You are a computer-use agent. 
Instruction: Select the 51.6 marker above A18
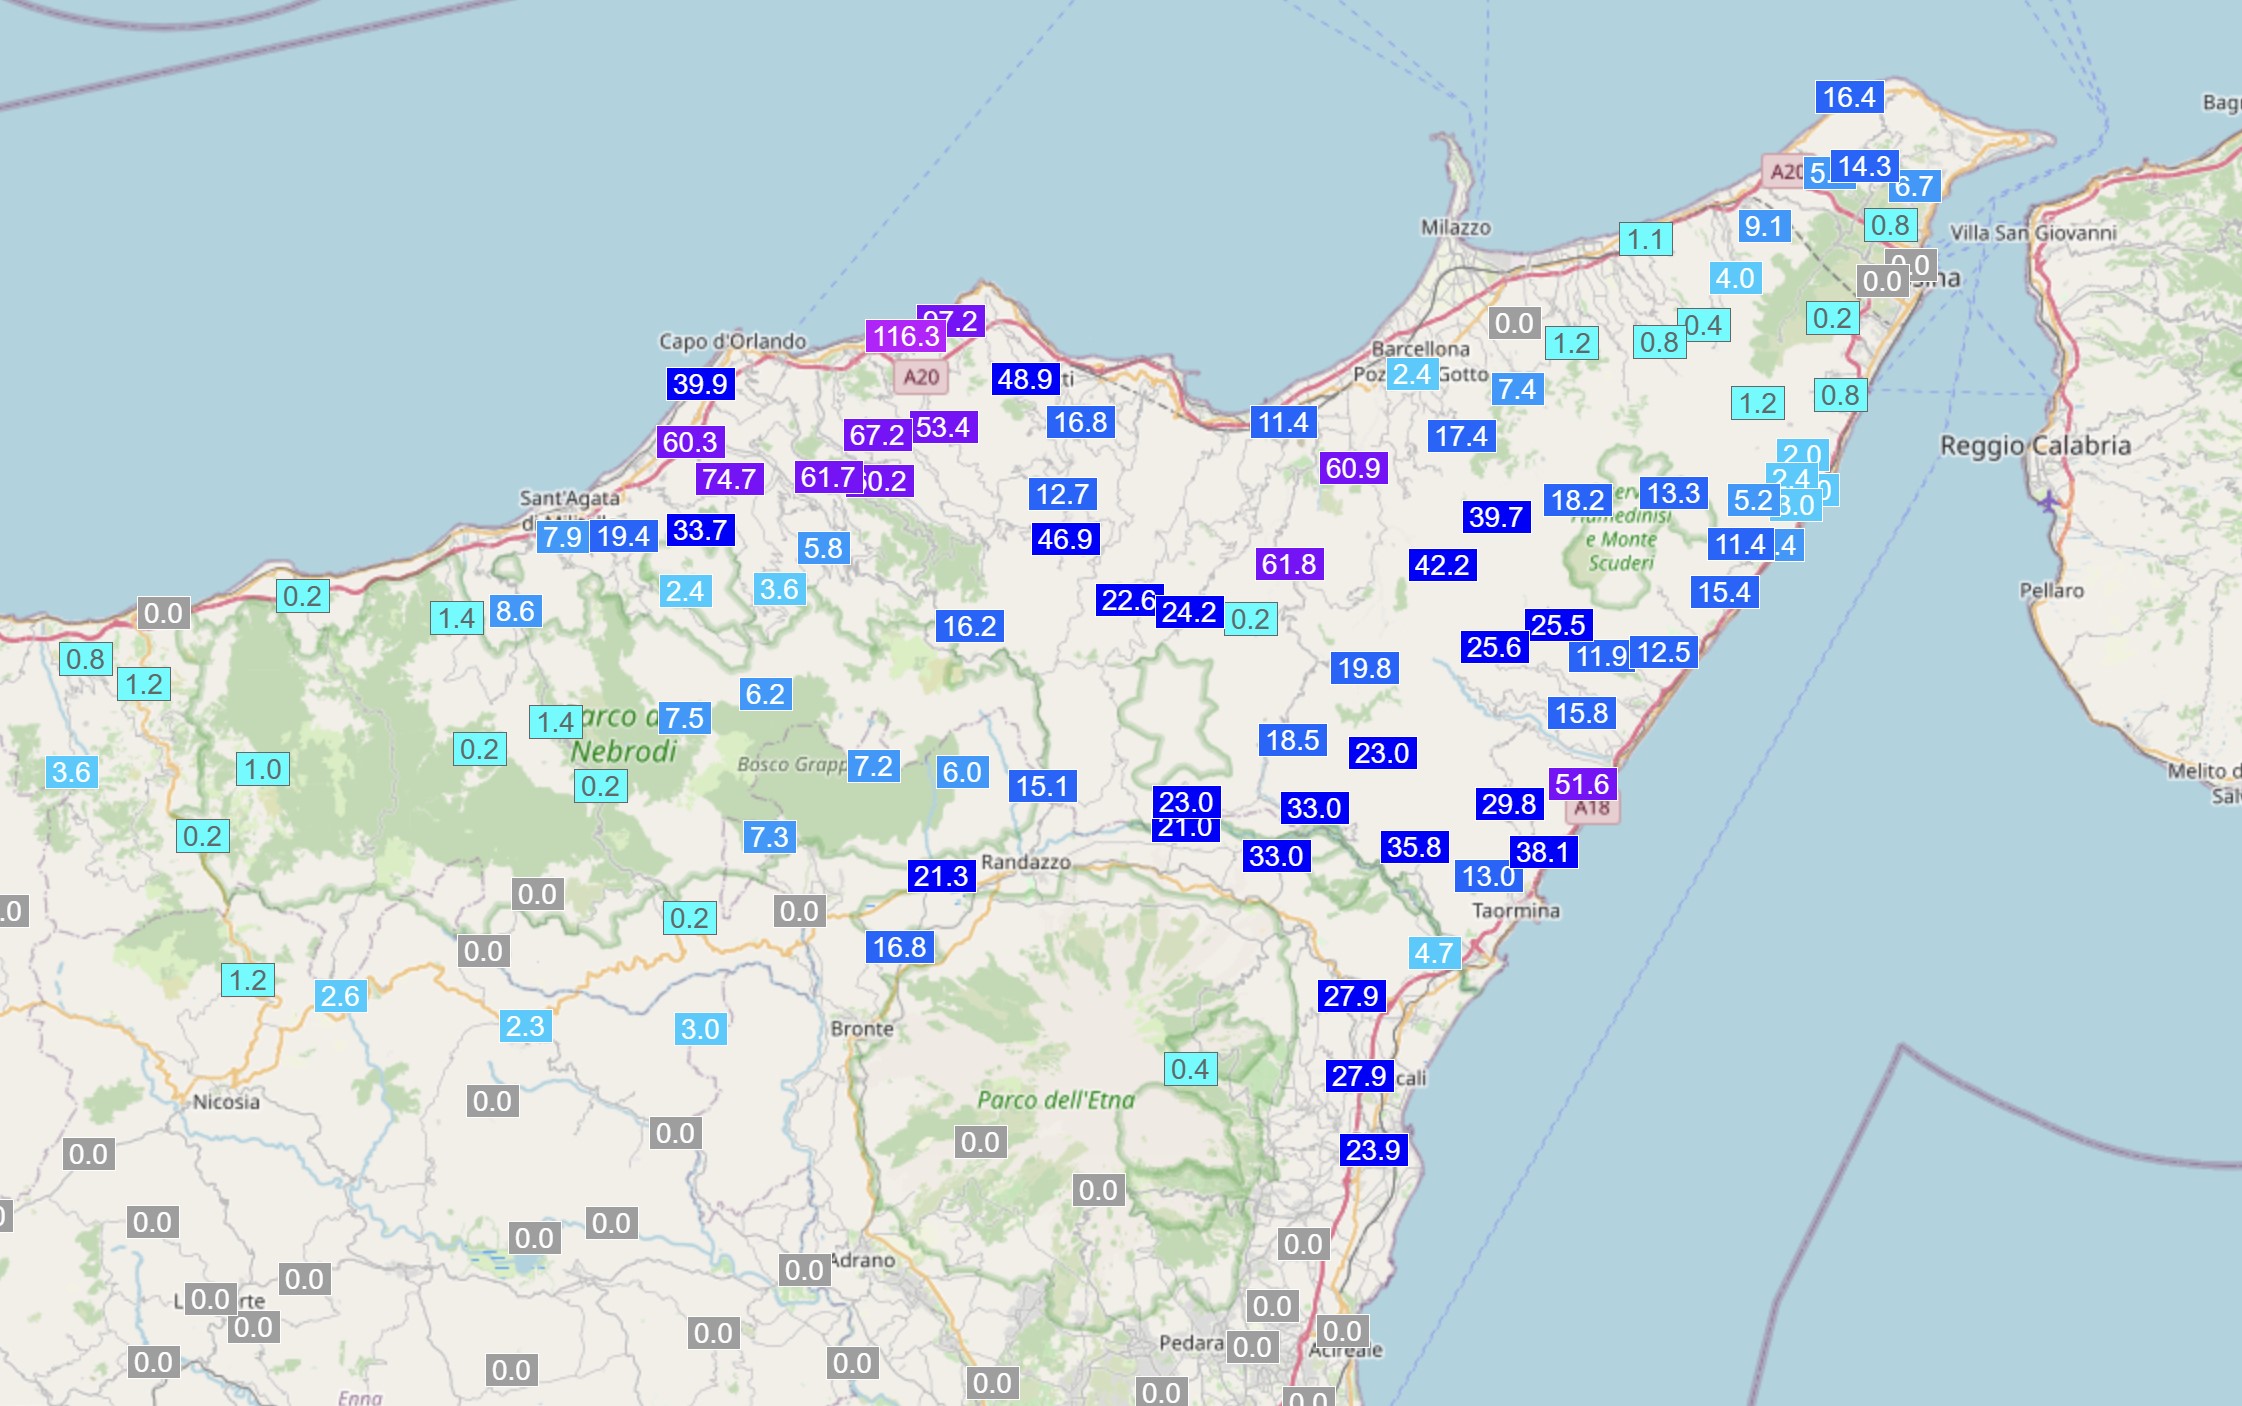(1581, 784)
